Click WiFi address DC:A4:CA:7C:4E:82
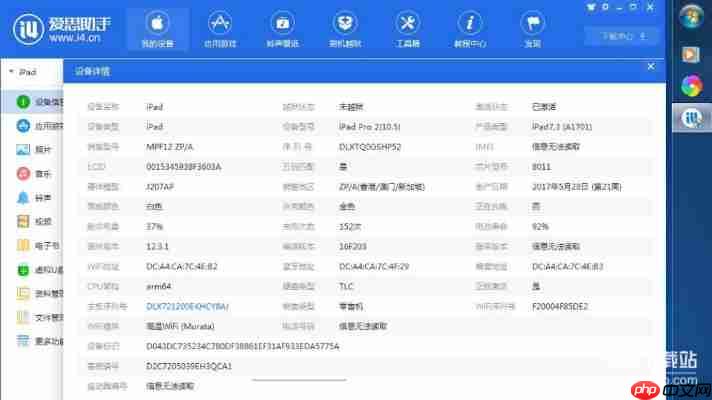This screenshot has width=712, height=400. click(x=182, y=267)
